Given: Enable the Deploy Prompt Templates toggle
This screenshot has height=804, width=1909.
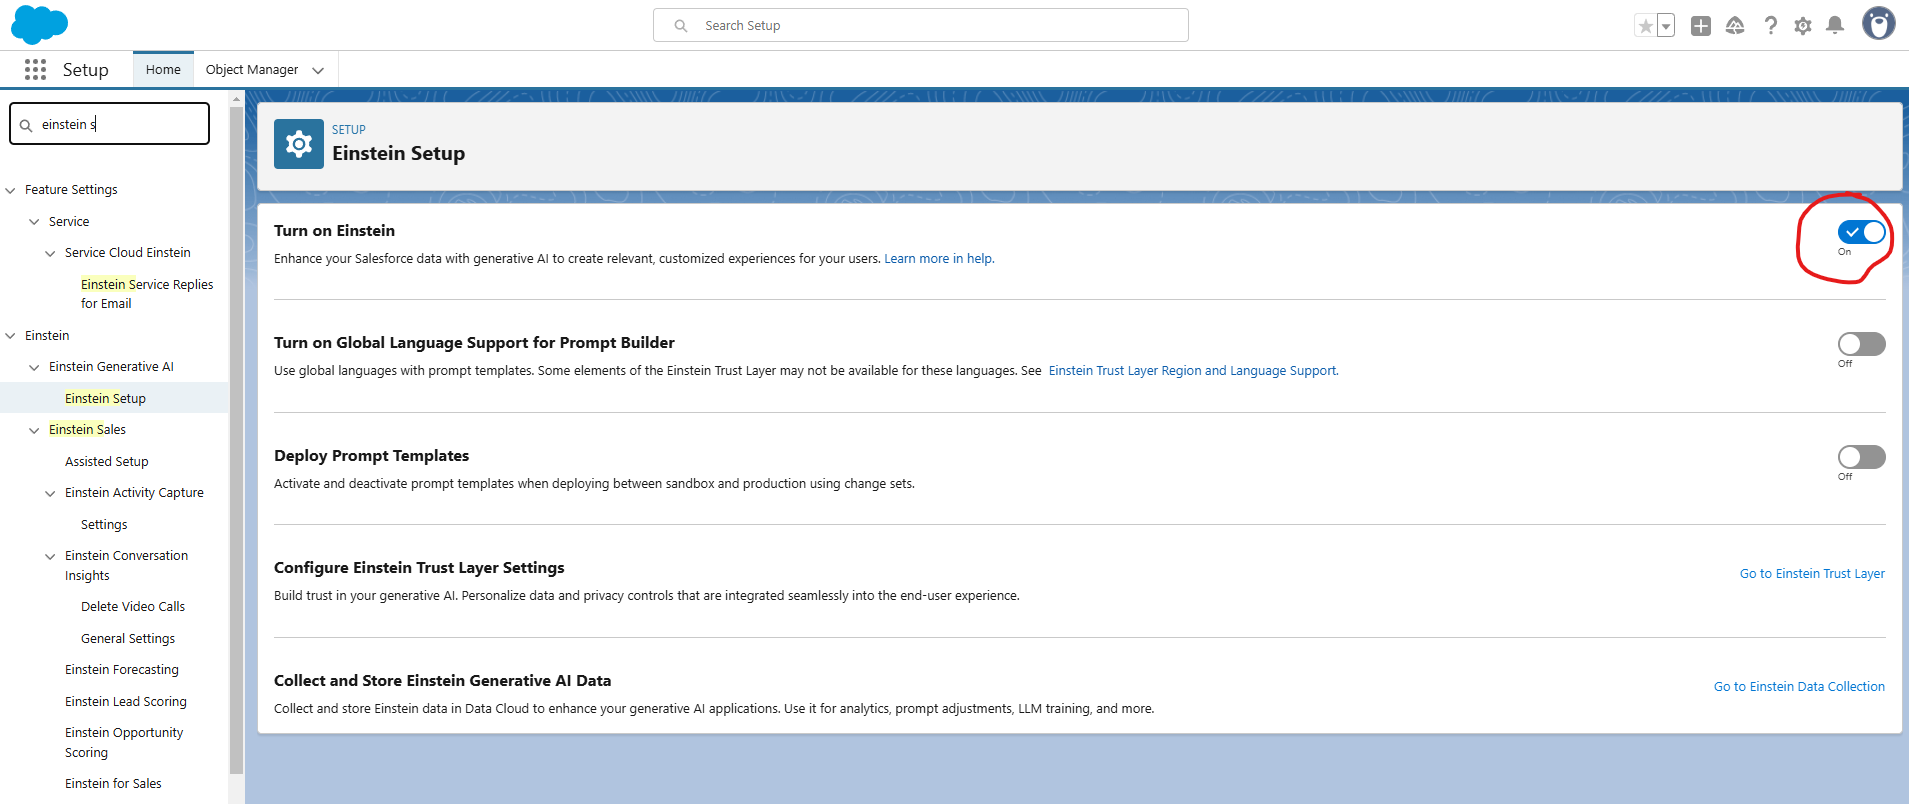Looking at the screenshot, I should [1861, 457].
